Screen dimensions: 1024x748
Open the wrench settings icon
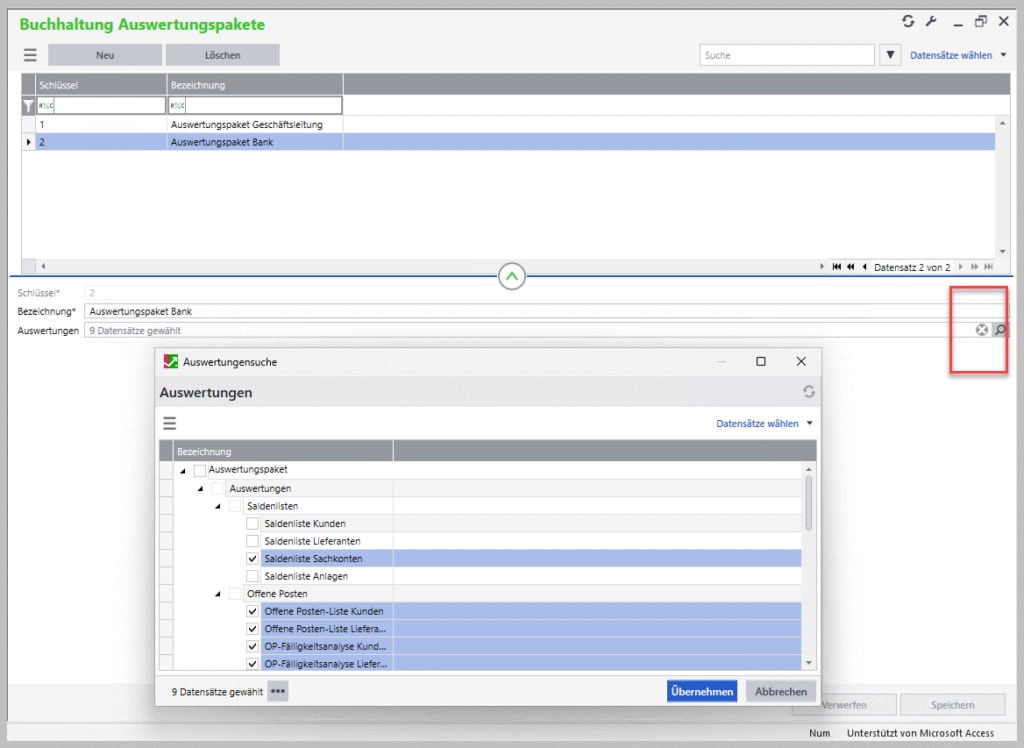tap(930, 22)
